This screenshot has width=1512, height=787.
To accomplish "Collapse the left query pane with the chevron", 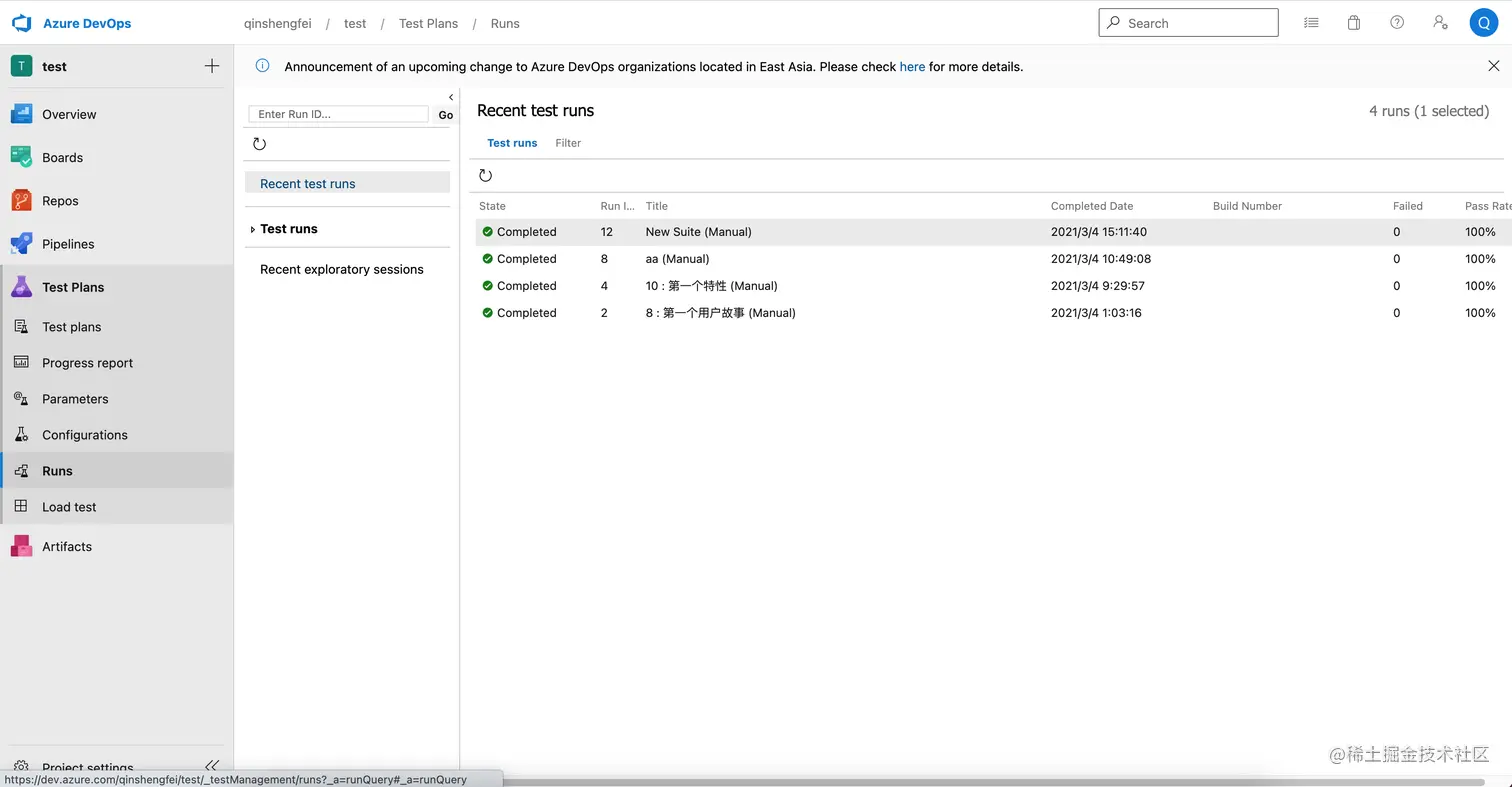I will 451,97.
